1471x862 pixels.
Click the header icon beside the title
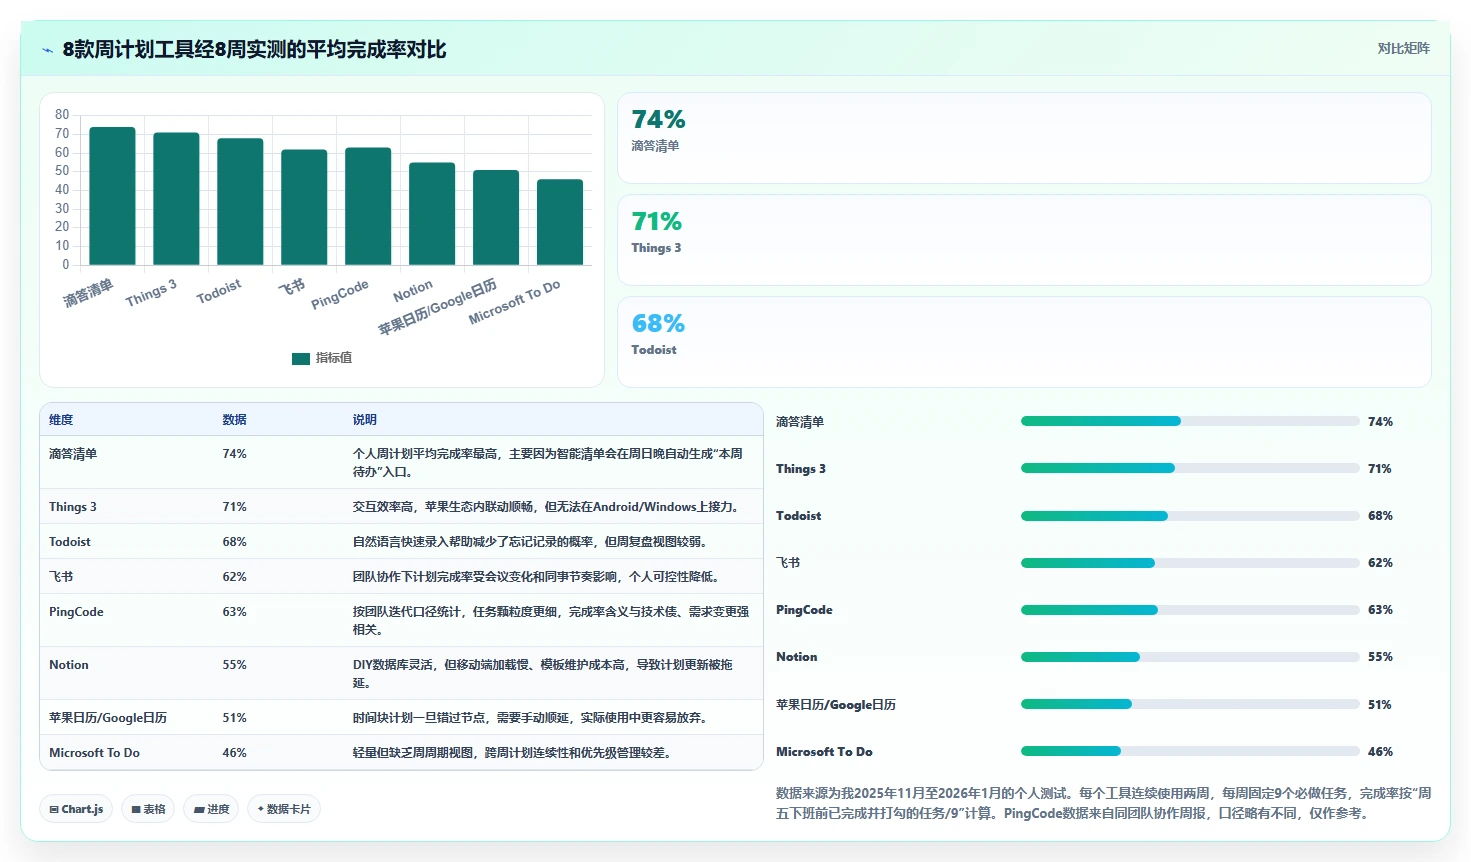pos(47,50)
